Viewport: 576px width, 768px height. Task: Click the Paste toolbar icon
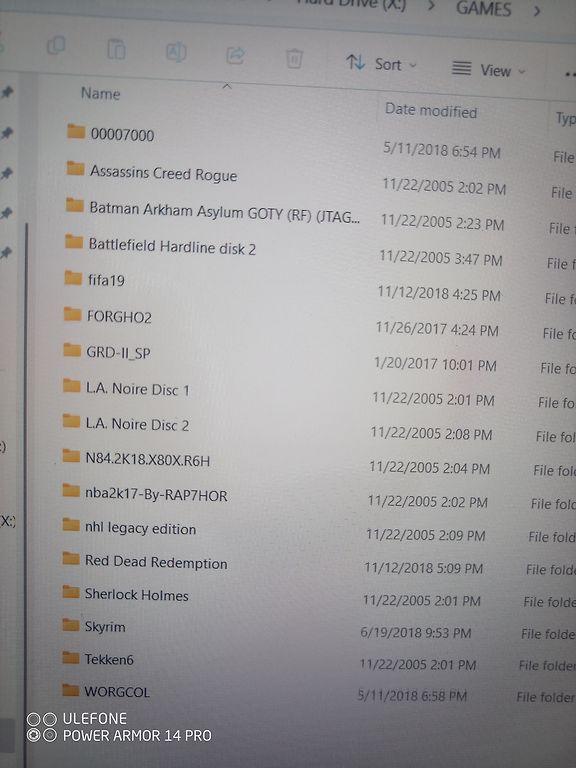116,49
